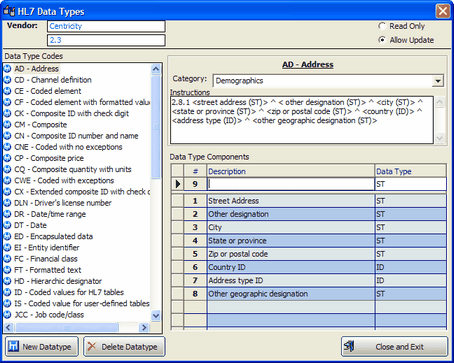This screenshot has height=363, width=454.
Task: Click the version 2.3 input field
Action: [106, 40]
